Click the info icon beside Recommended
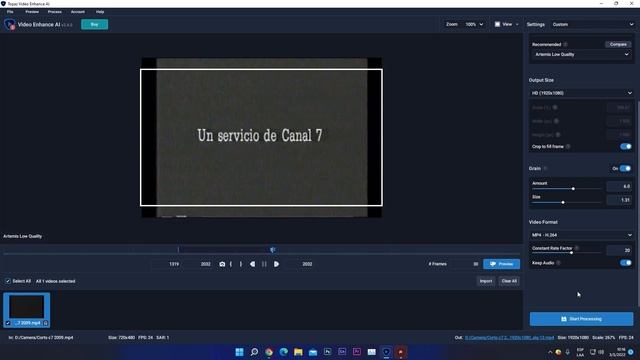Screen dimensions: 640x360 point(566,44)
